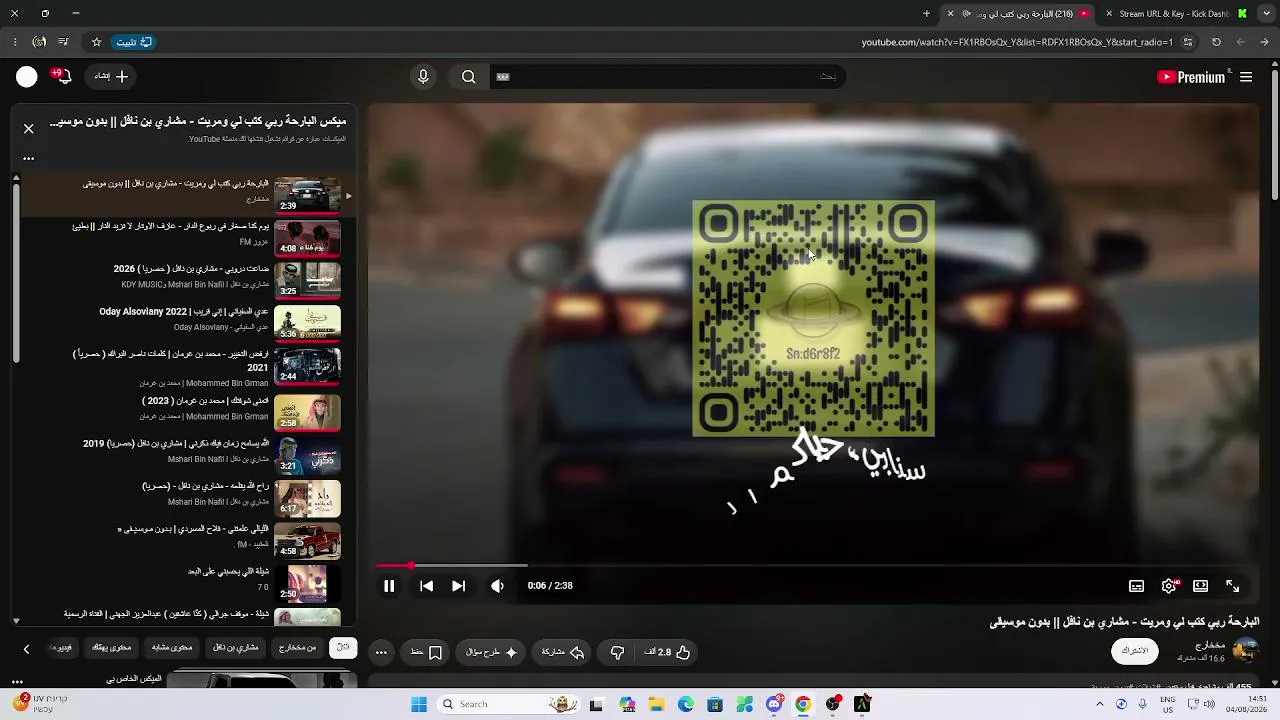This screenshot has width=1280, height=720.
Task: Close the Stream URL & Key Kick tab
Action: (x=1109, y=14)
